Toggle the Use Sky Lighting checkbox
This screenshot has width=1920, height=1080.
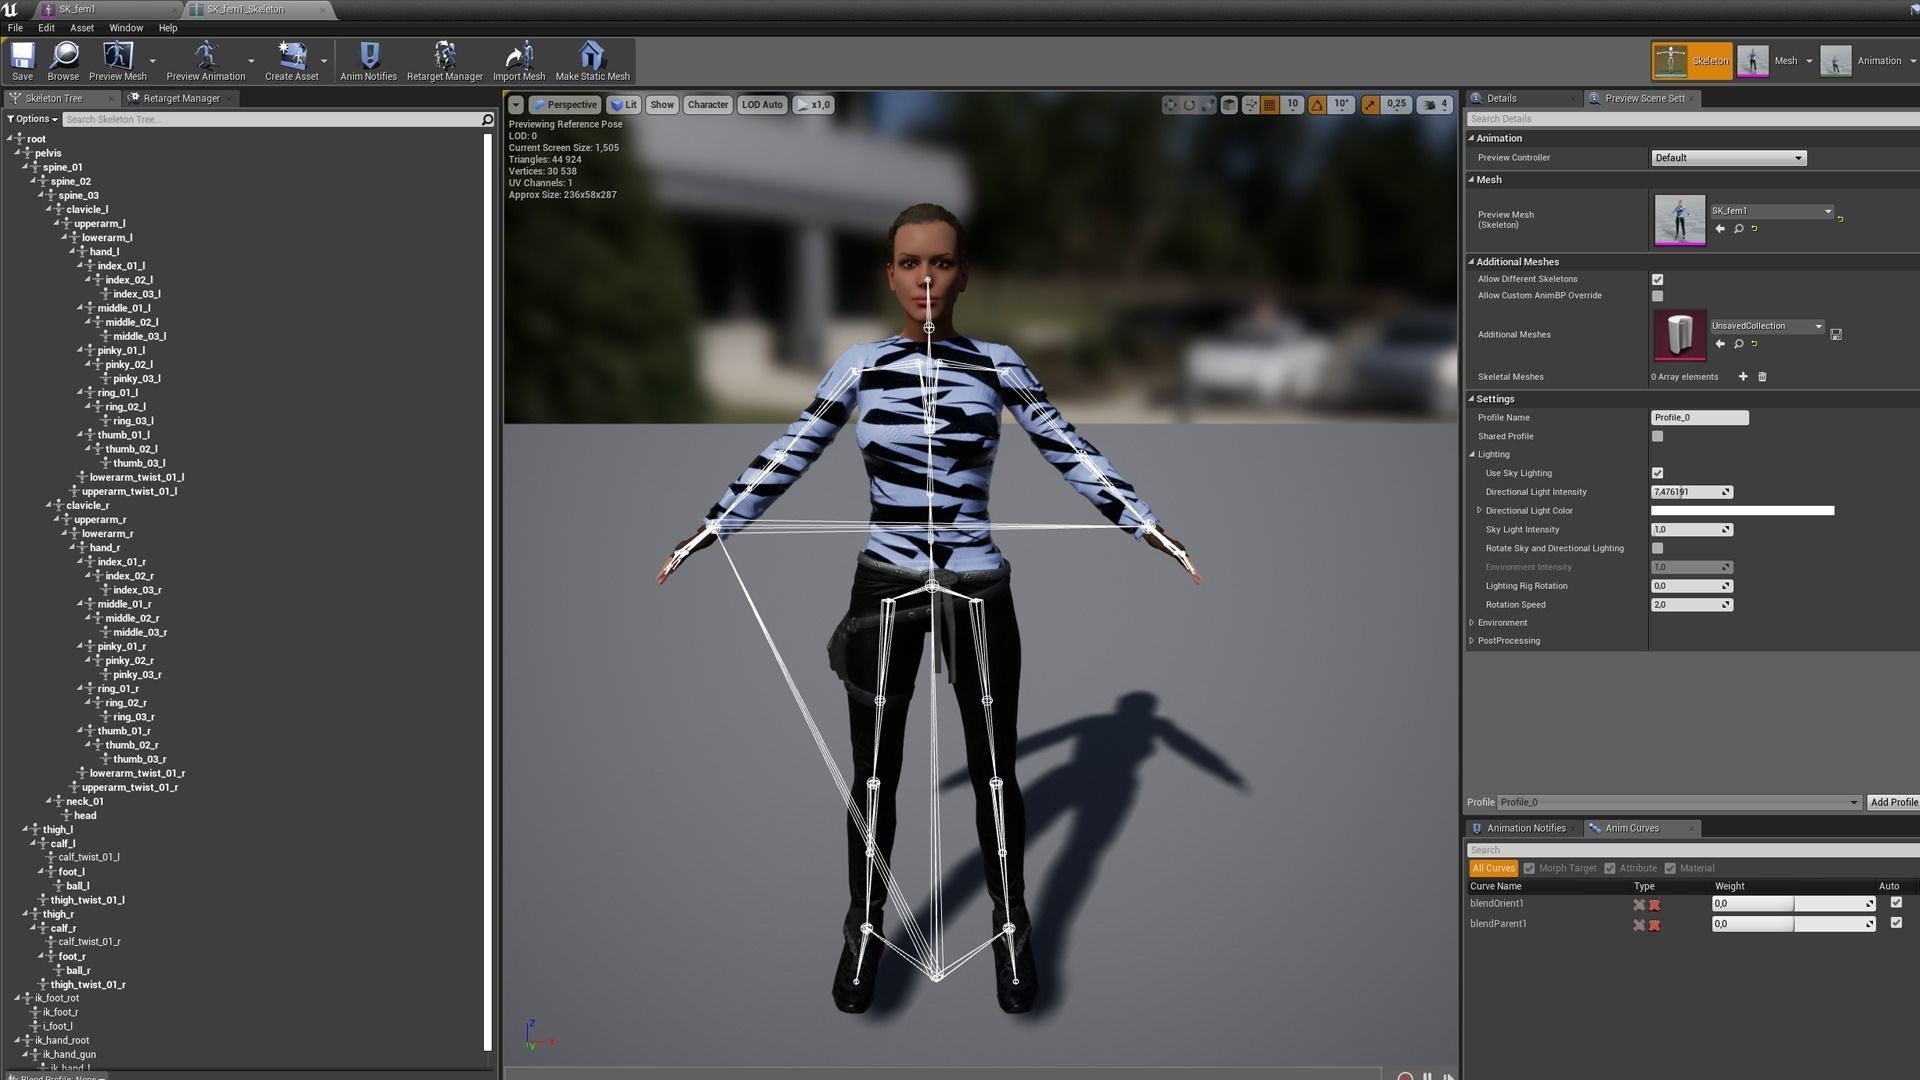coord(1657,474)
